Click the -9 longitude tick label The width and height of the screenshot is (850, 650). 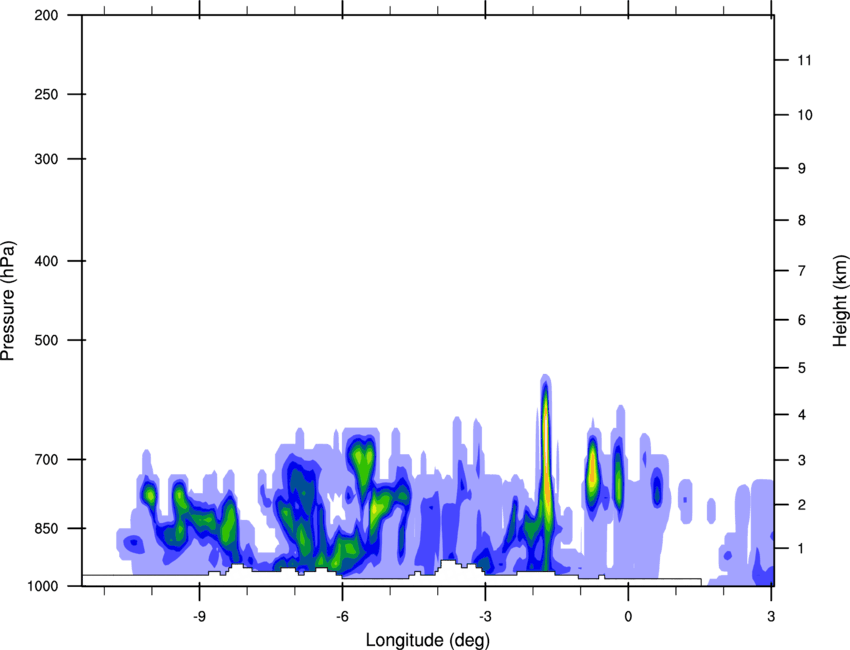pyautogui.click(x=199, y=617)
